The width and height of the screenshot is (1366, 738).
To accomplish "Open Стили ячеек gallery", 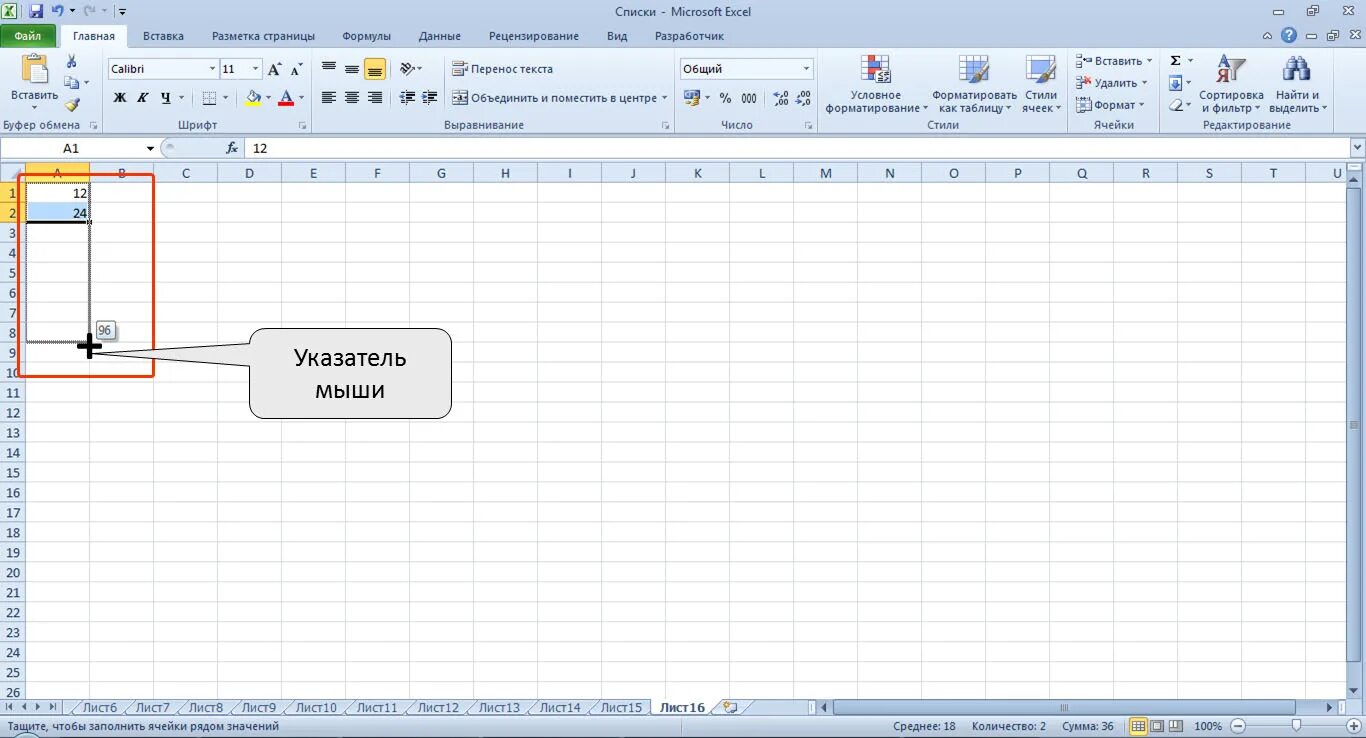I will click(1041, 84).
